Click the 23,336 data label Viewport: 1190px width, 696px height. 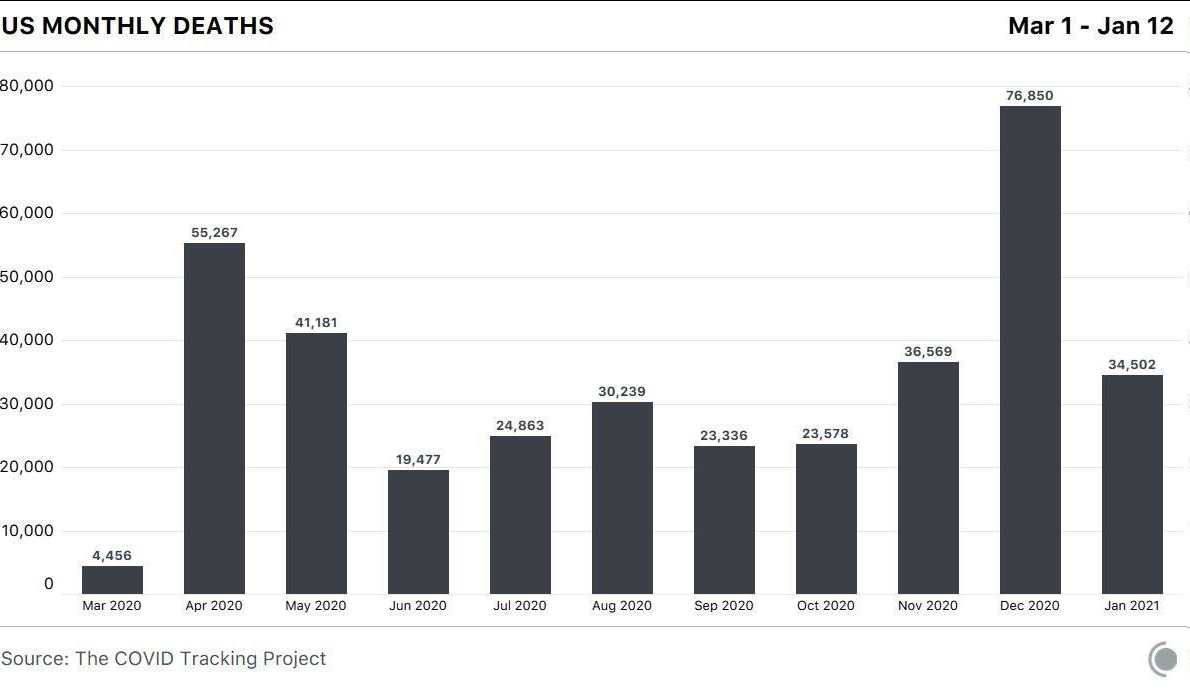point(724,436)
